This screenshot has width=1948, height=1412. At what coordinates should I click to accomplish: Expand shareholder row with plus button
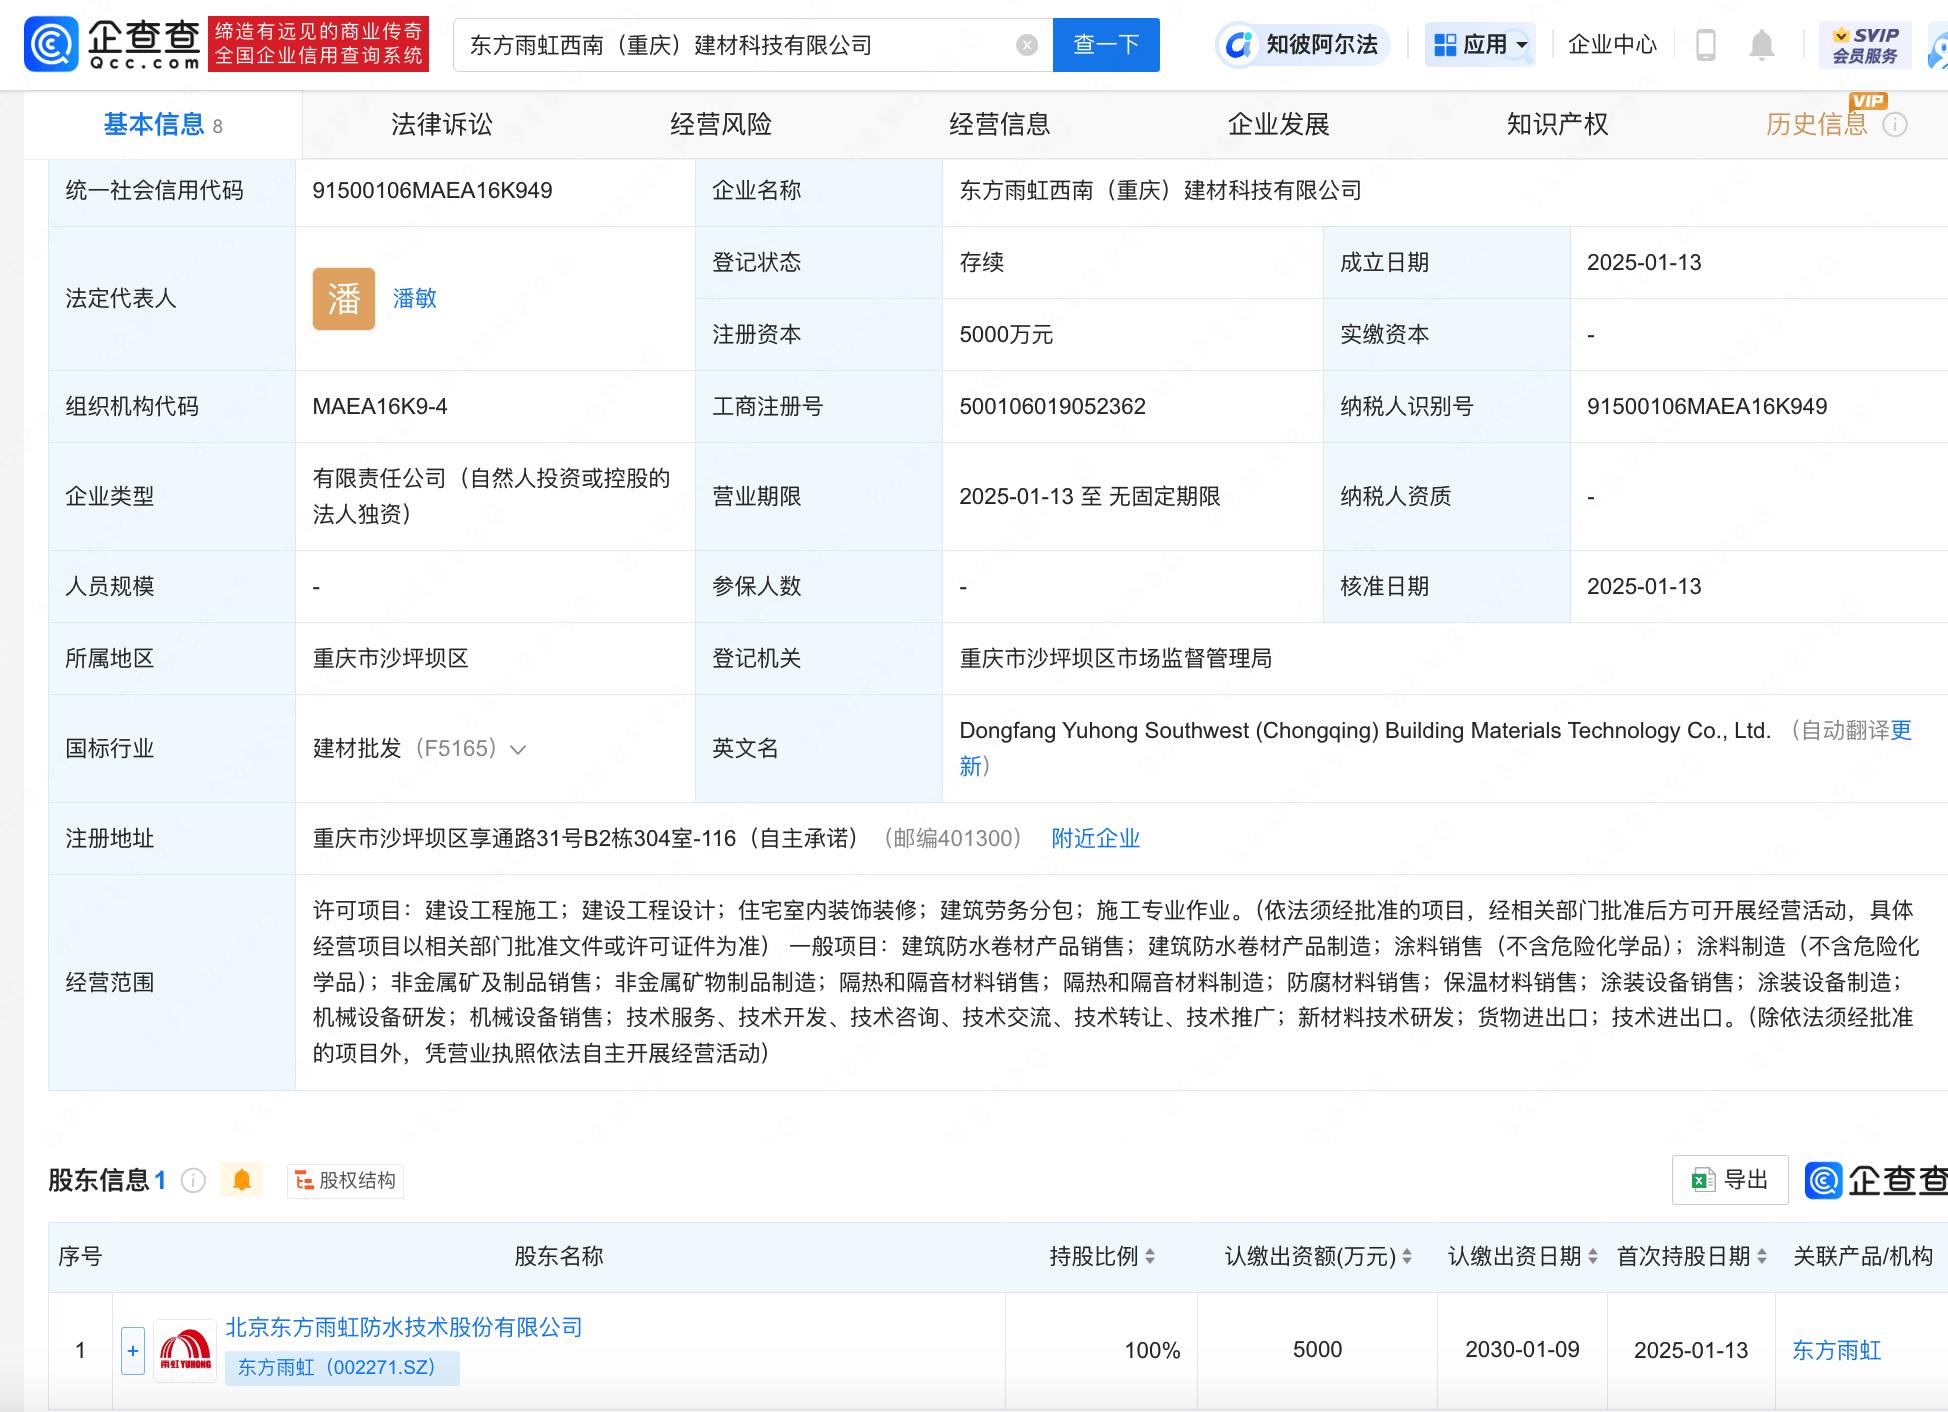point(133,1351)
